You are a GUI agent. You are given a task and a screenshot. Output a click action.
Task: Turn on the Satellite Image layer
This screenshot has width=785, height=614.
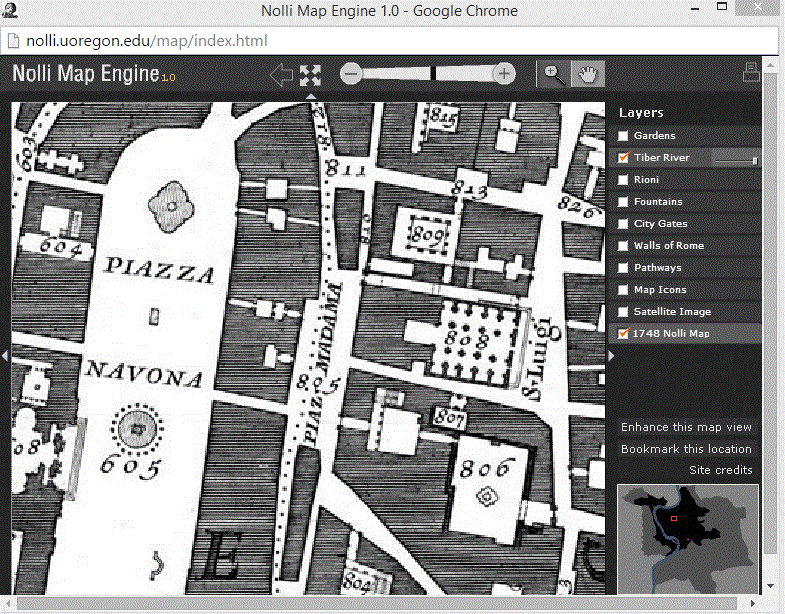624,312
